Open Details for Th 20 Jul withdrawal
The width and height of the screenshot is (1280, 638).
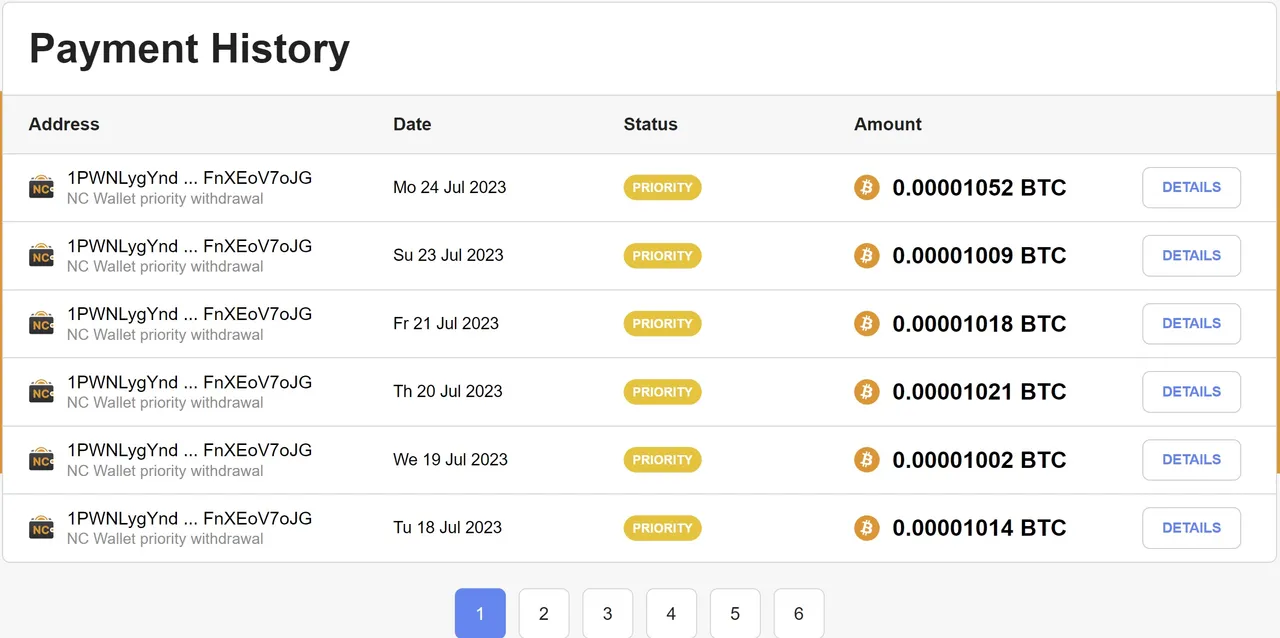pyautogui.click(x=1191, y=391)
